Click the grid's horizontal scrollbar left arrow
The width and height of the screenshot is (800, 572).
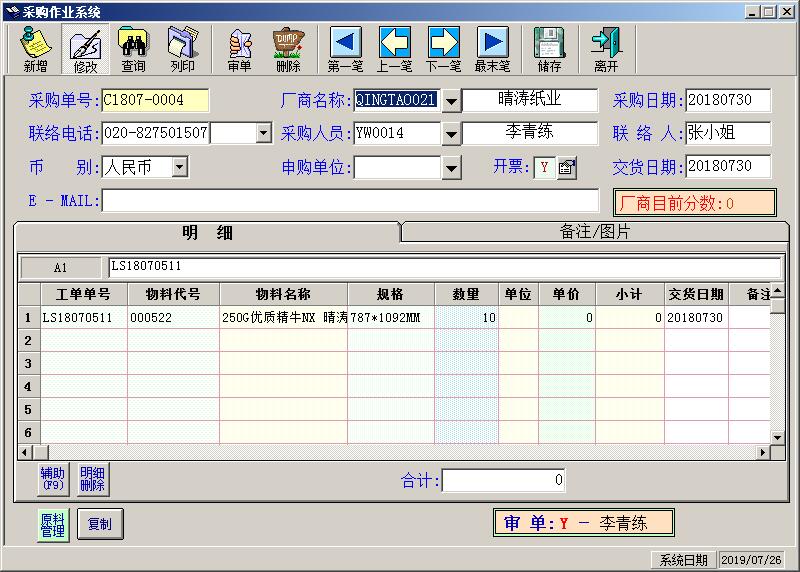click(x=26, y=452)
